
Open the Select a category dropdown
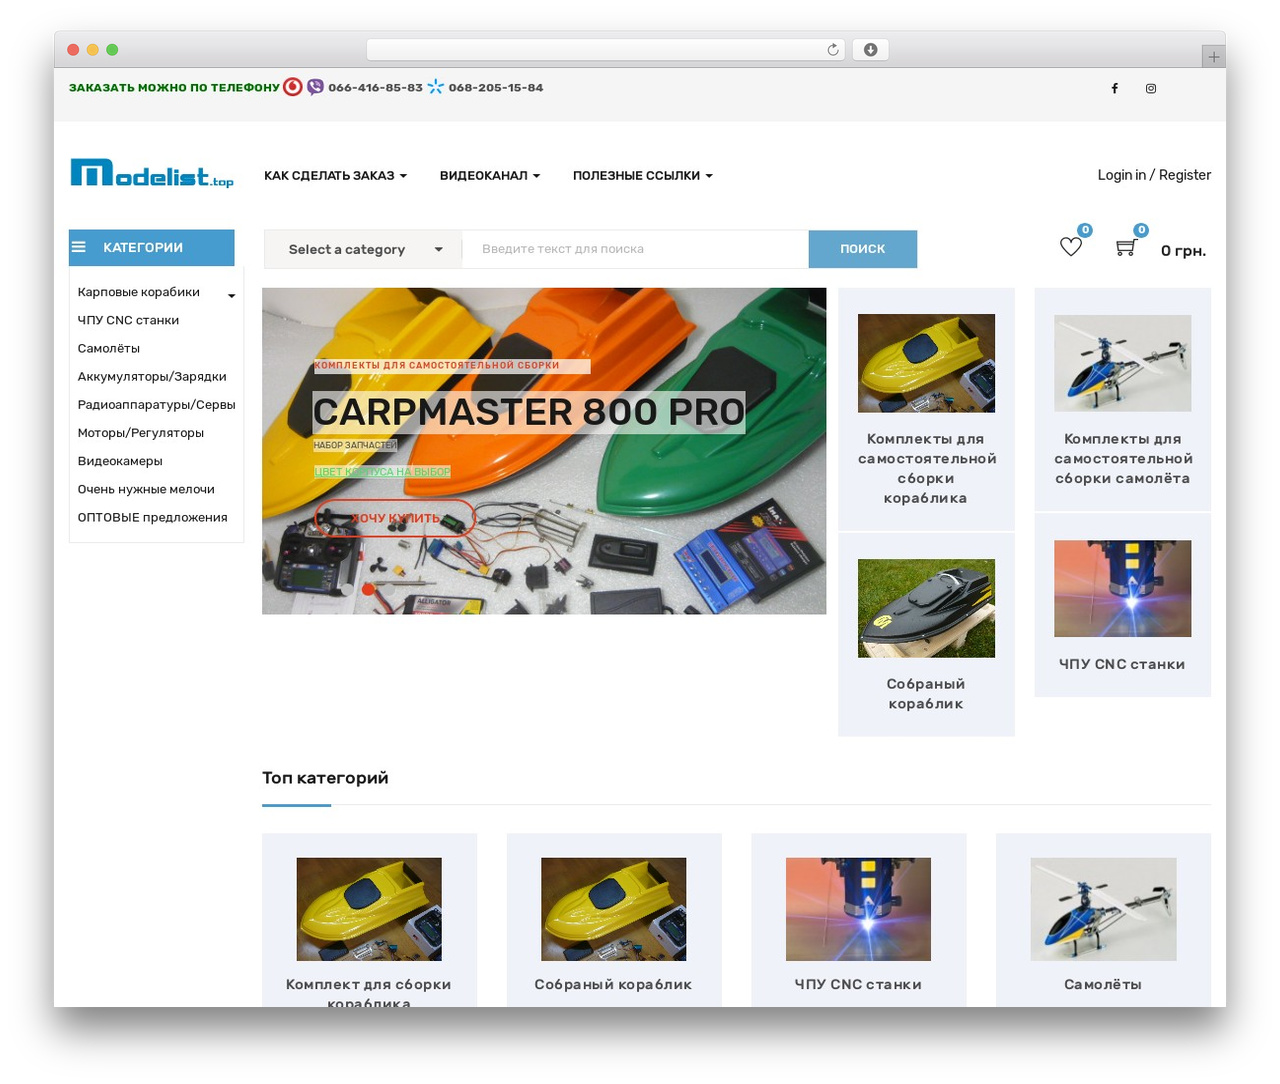click(x=363, y=249)
